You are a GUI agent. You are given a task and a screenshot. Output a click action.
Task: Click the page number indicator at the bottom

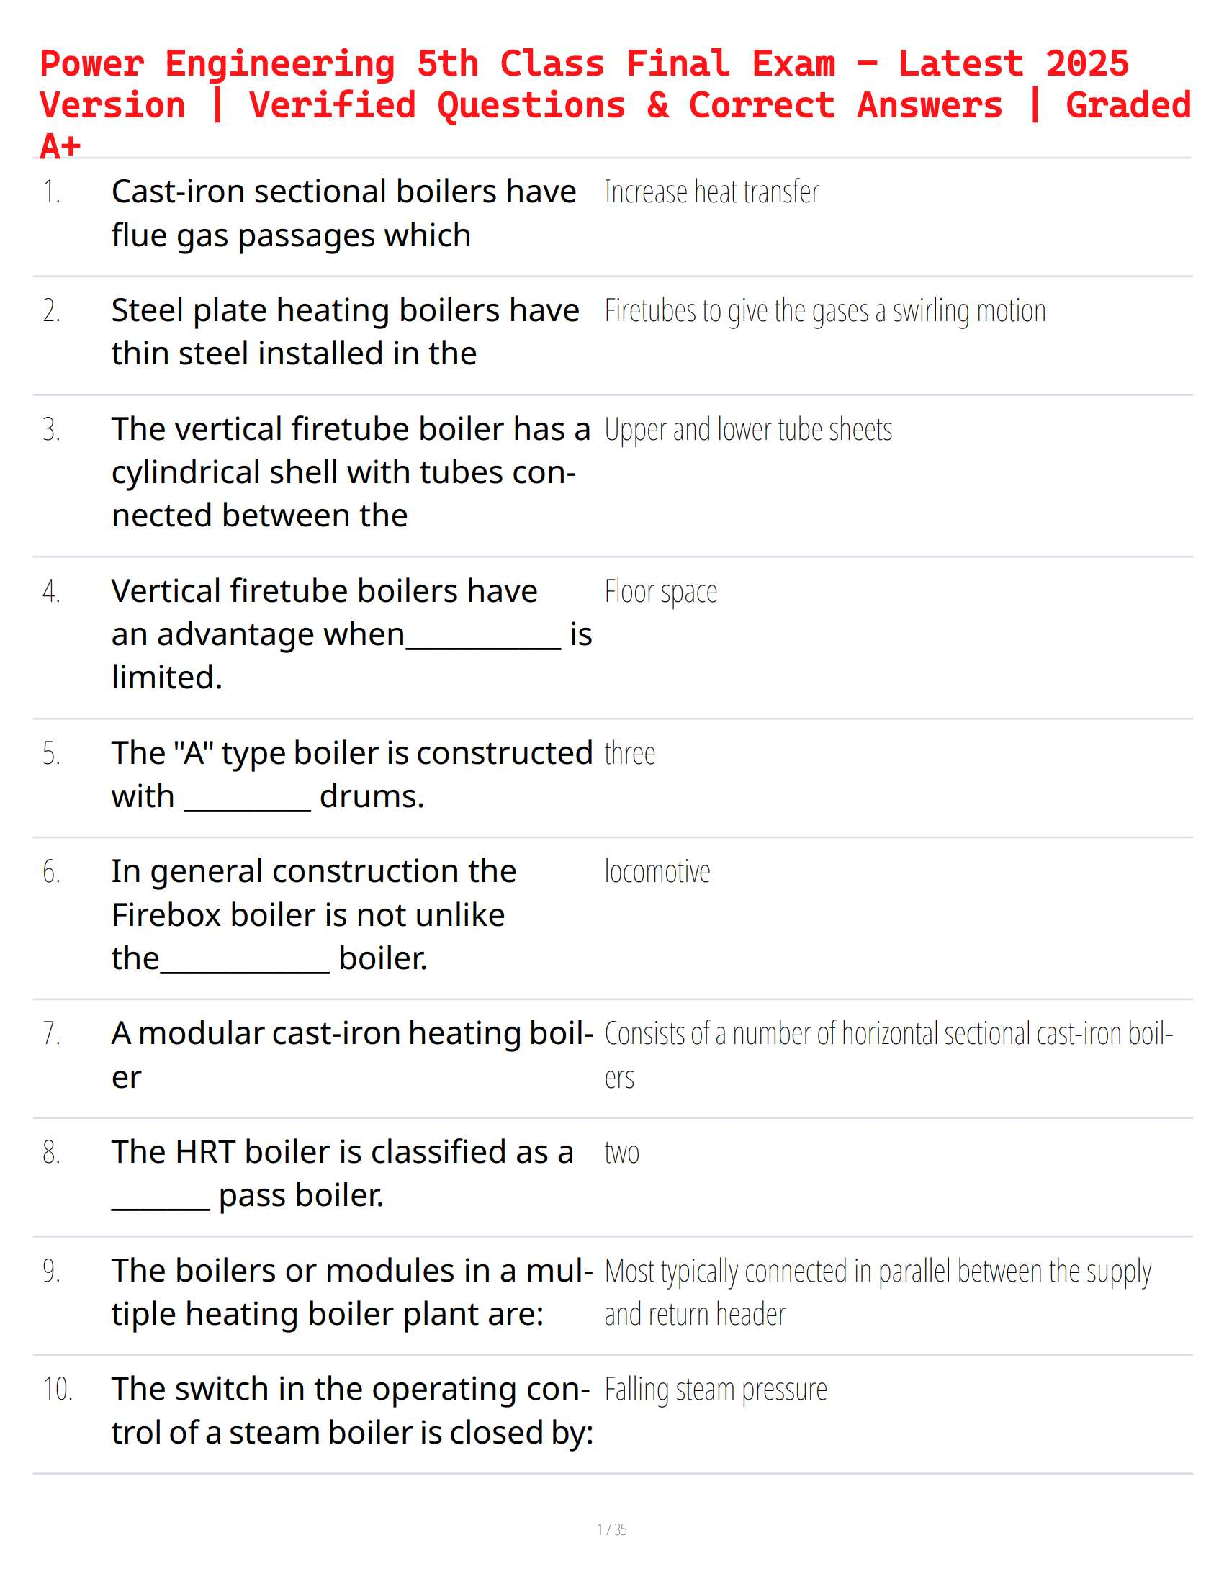click(611, 1529)
